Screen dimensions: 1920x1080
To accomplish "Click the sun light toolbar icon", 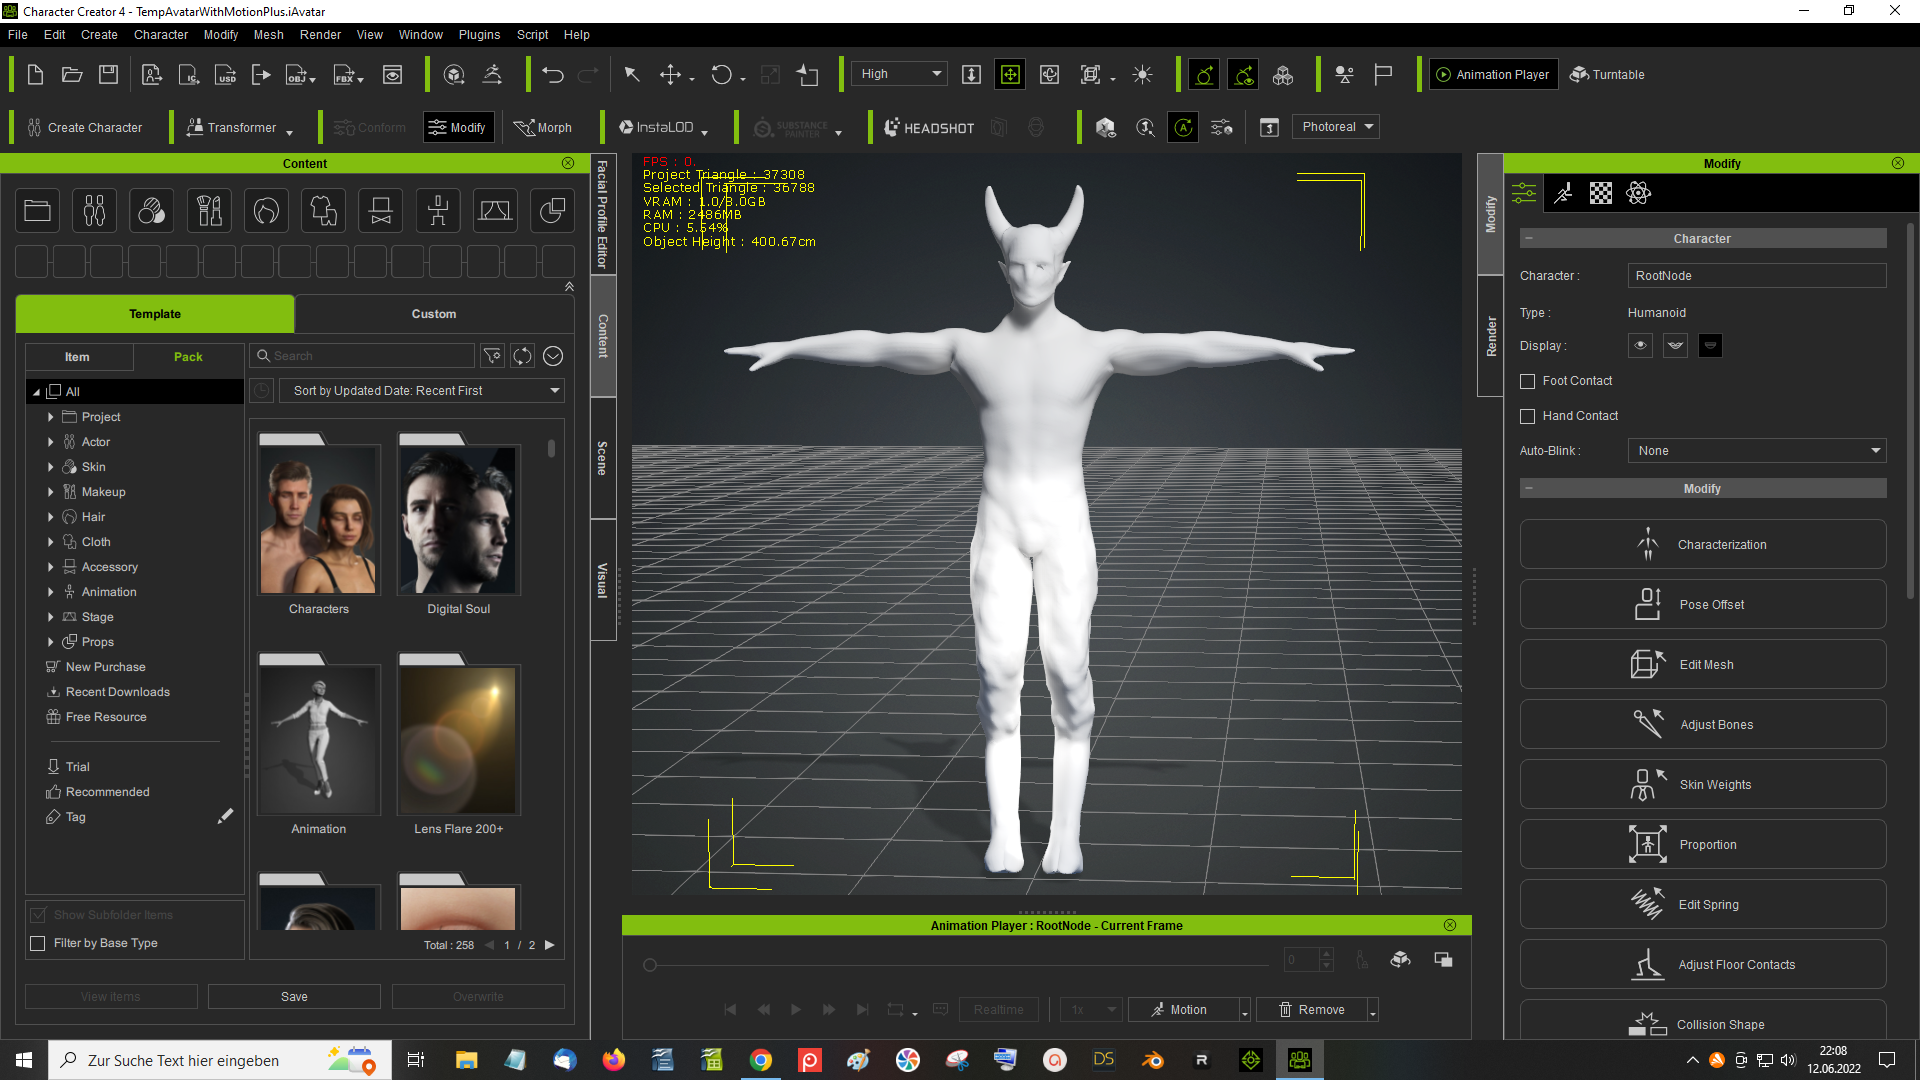I will [1143, 75].
